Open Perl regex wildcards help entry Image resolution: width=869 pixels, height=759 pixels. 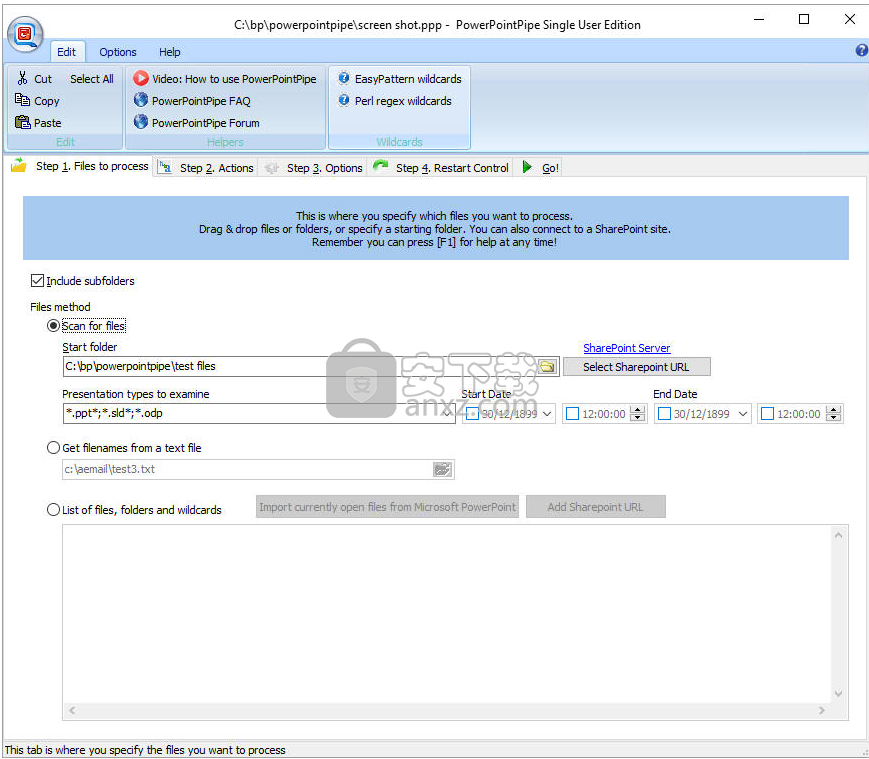coord(395,101)
